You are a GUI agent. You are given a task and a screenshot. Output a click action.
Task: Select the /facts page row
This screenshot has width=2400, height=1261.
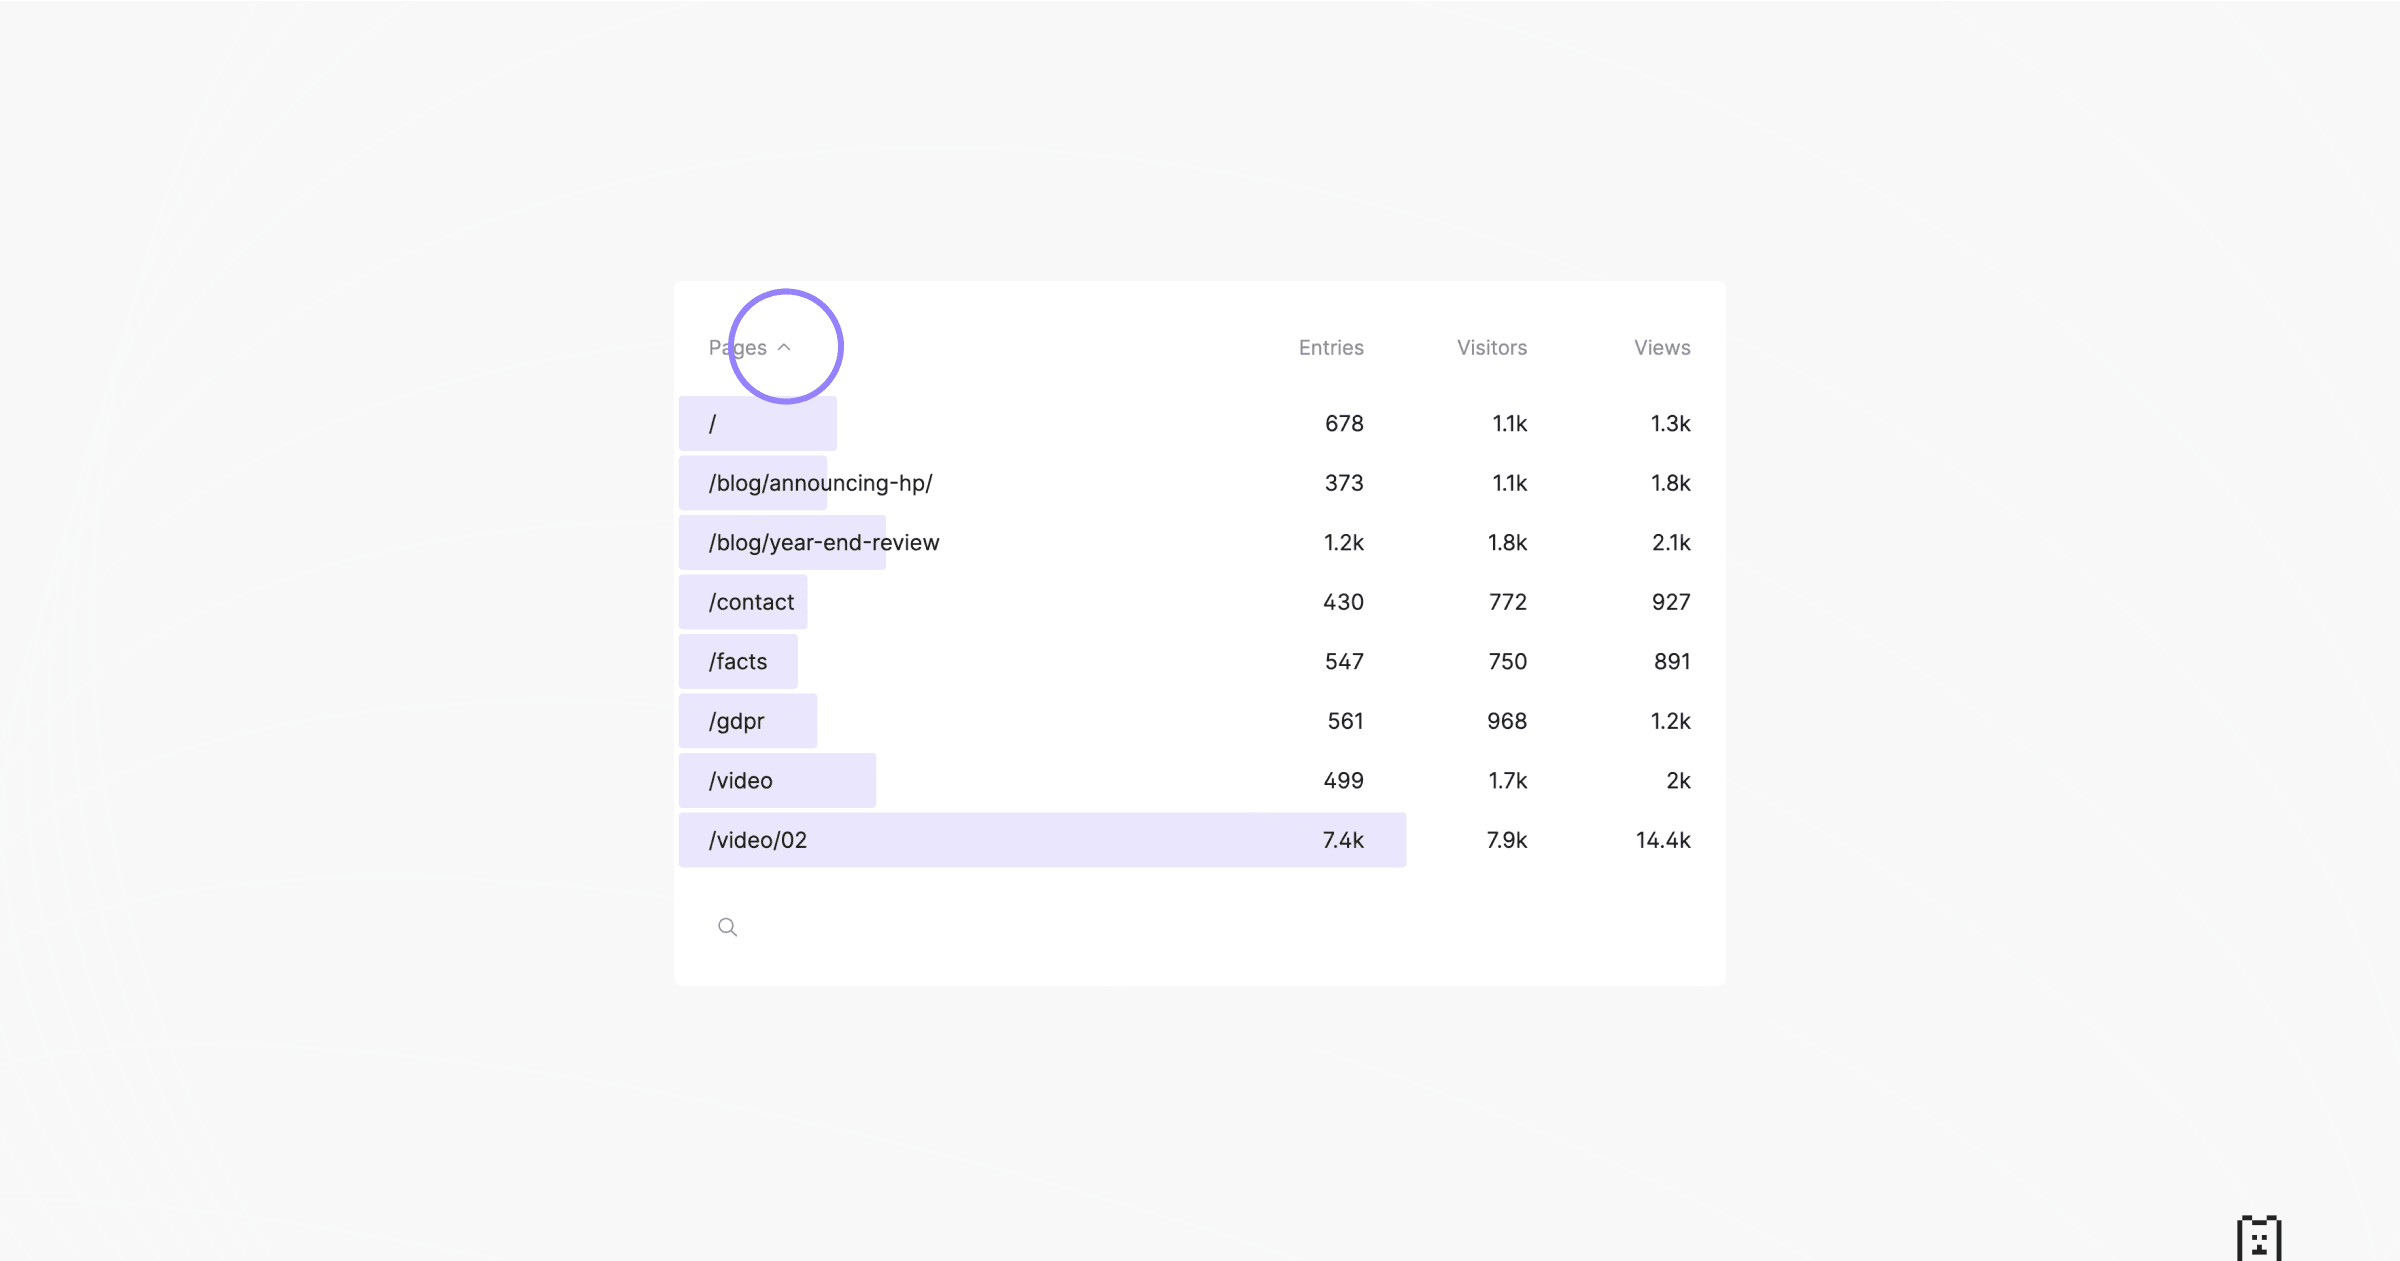pos(737,660)
